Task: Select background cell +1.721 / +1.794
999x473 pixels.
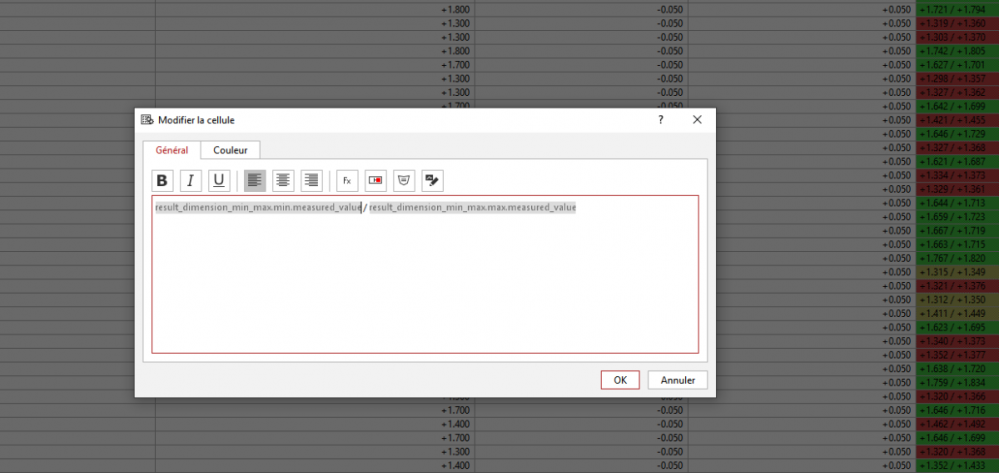Action: (x=957, y=10)
